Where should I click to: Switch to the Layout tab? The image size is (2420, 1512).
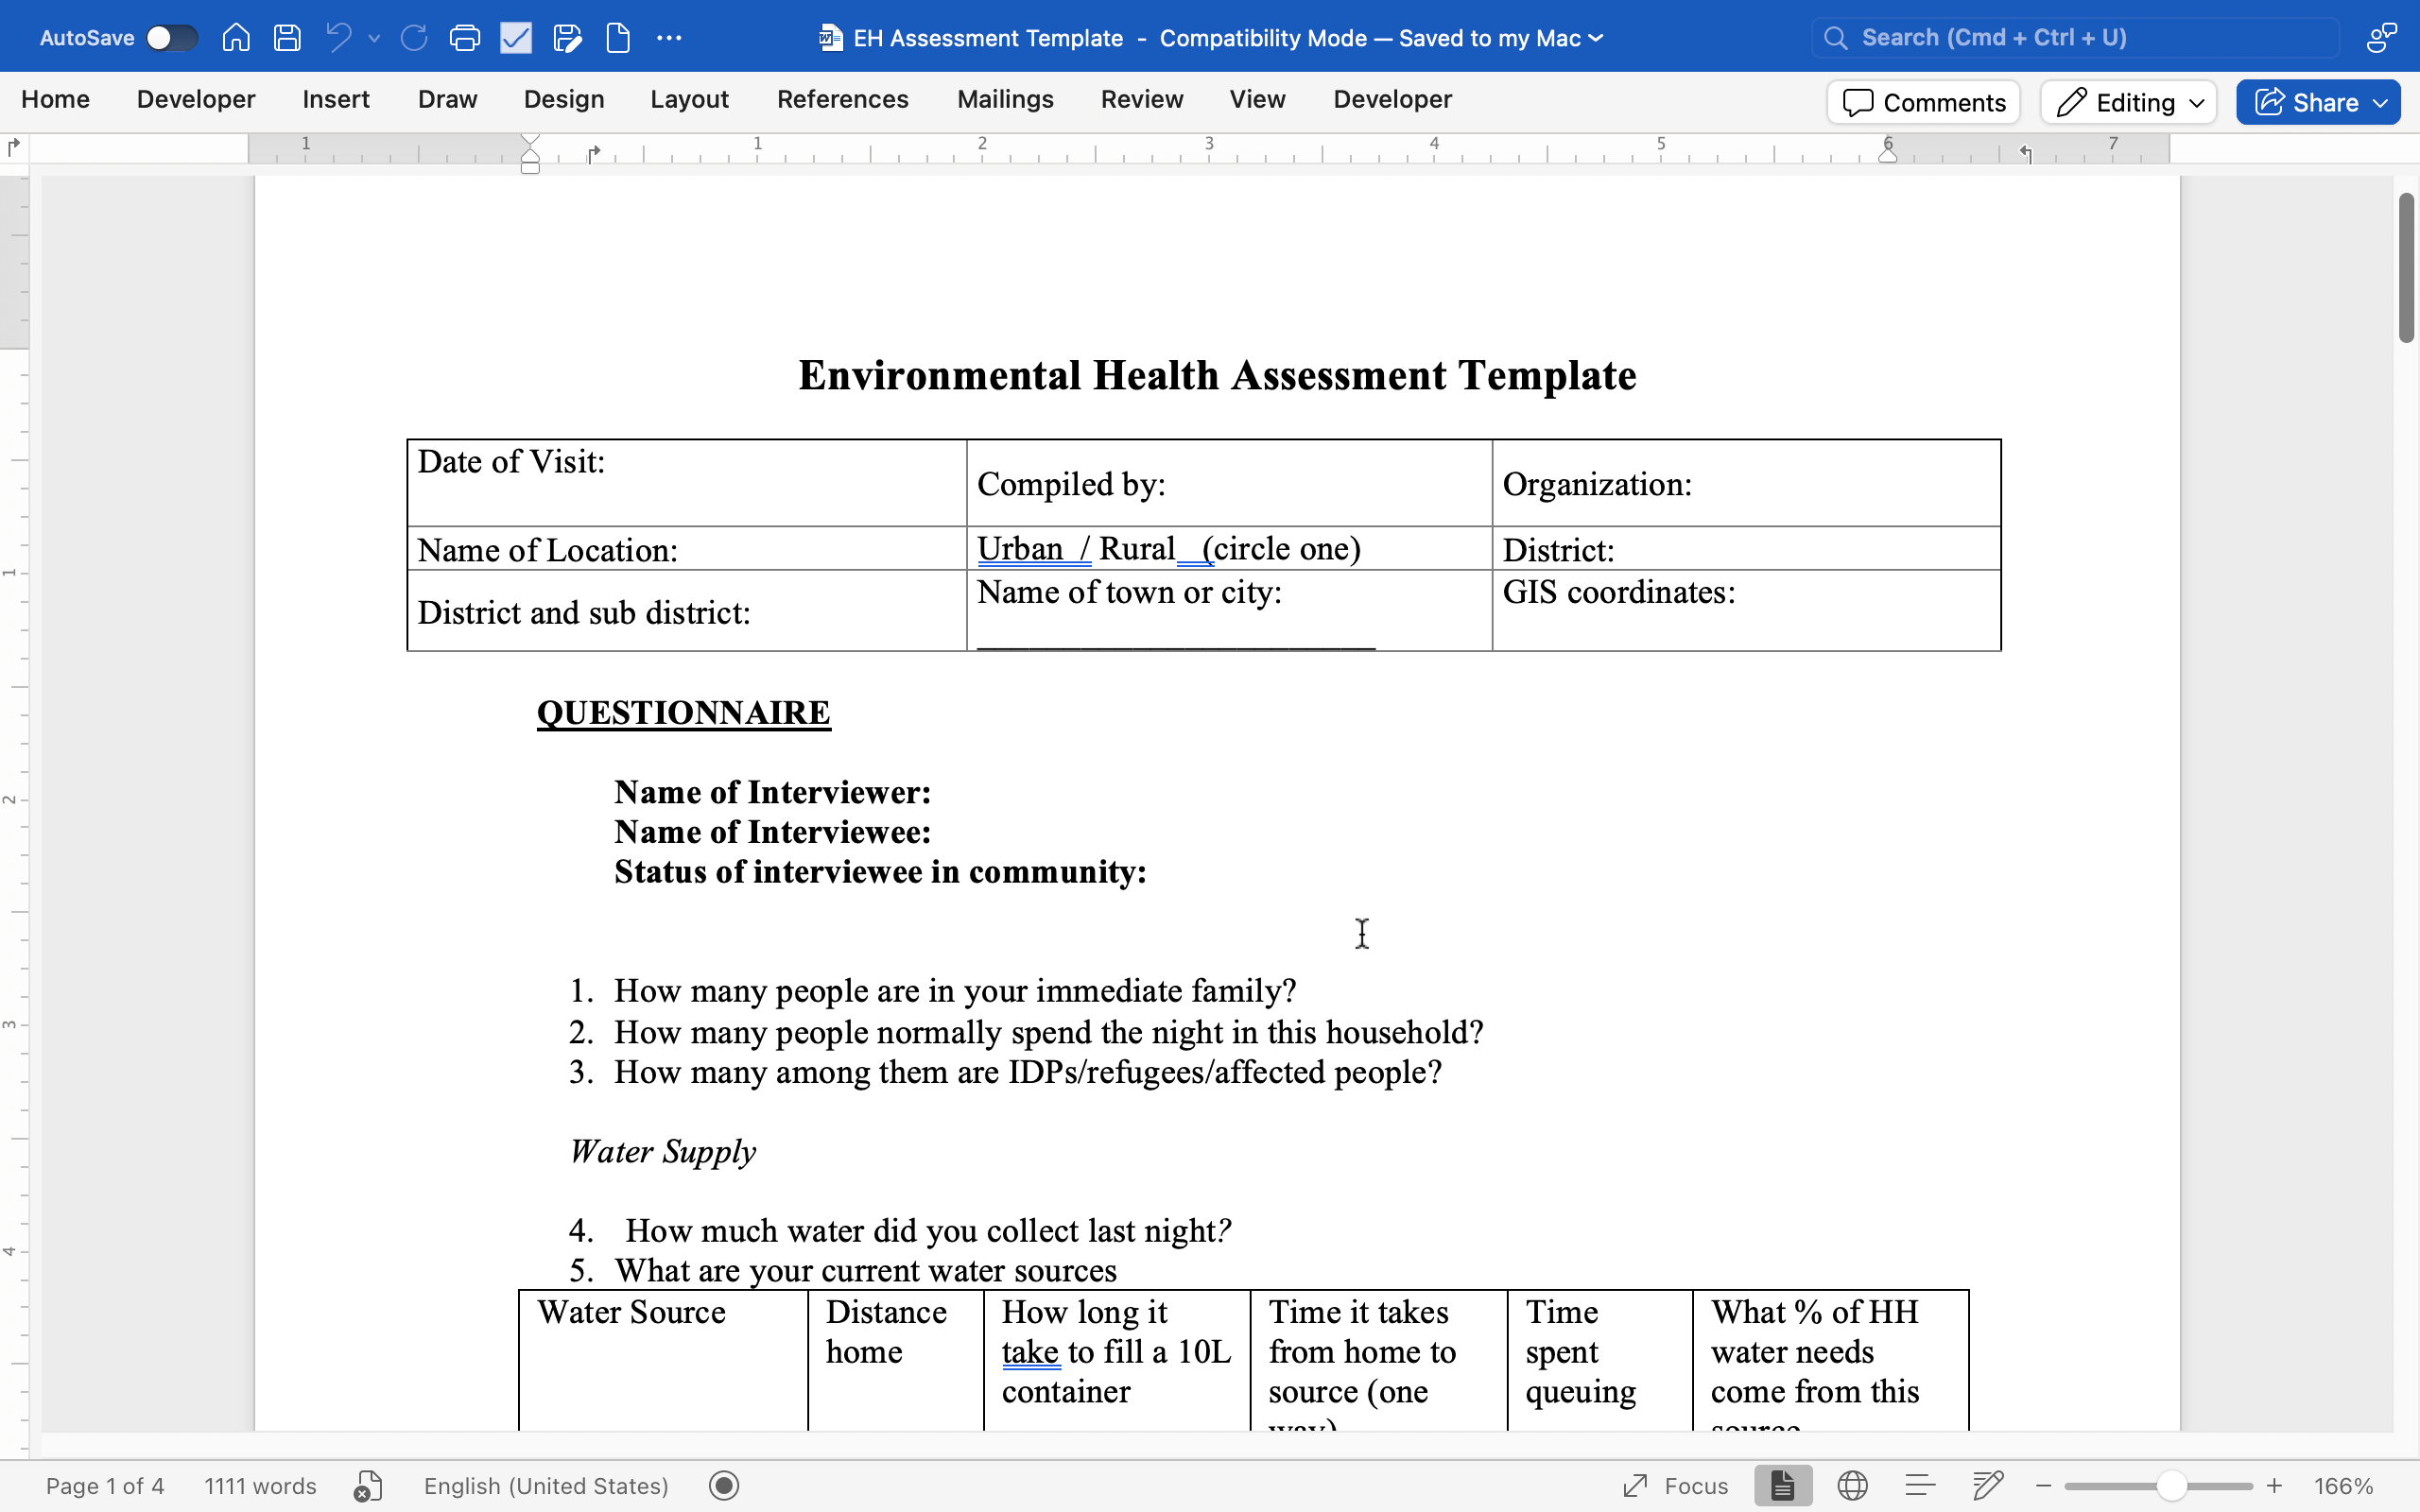(x=689, y=99)
